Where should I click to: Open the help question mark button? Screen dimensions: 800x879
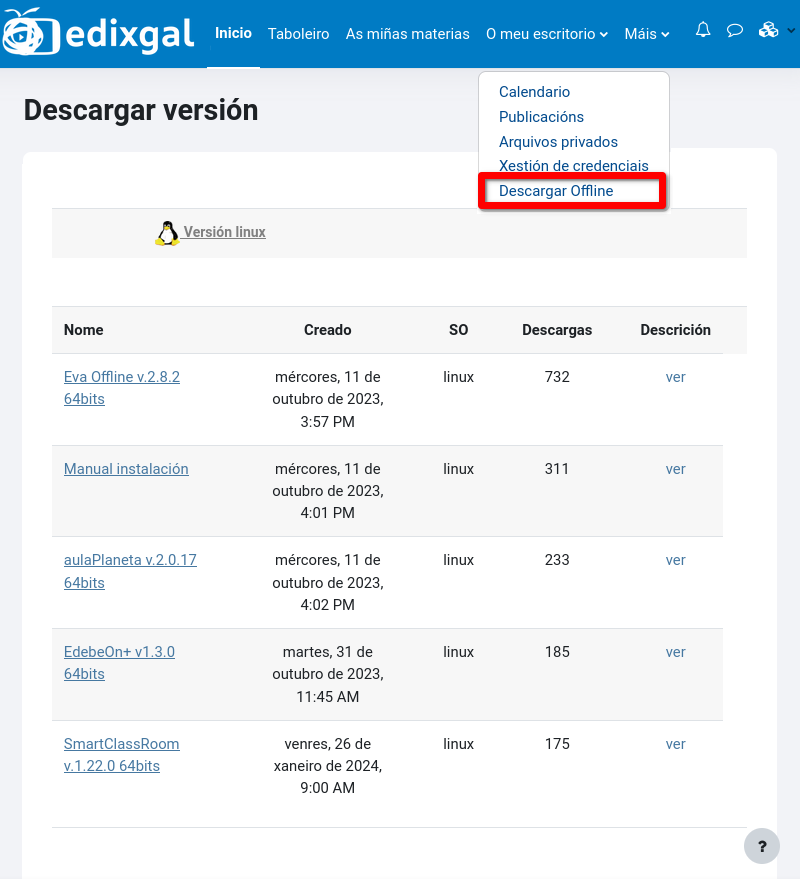point(762,845)
